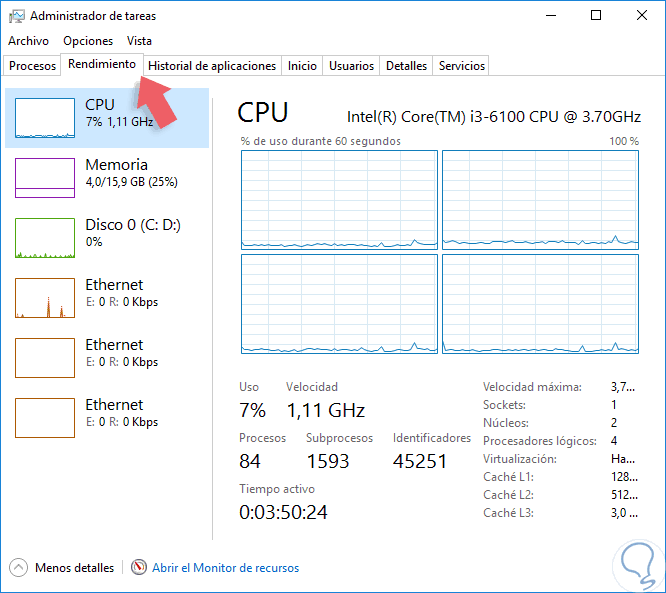Click the Resource Monitor icon at bottom
This screenshot has width=666, height=593.
click(138, 567)
